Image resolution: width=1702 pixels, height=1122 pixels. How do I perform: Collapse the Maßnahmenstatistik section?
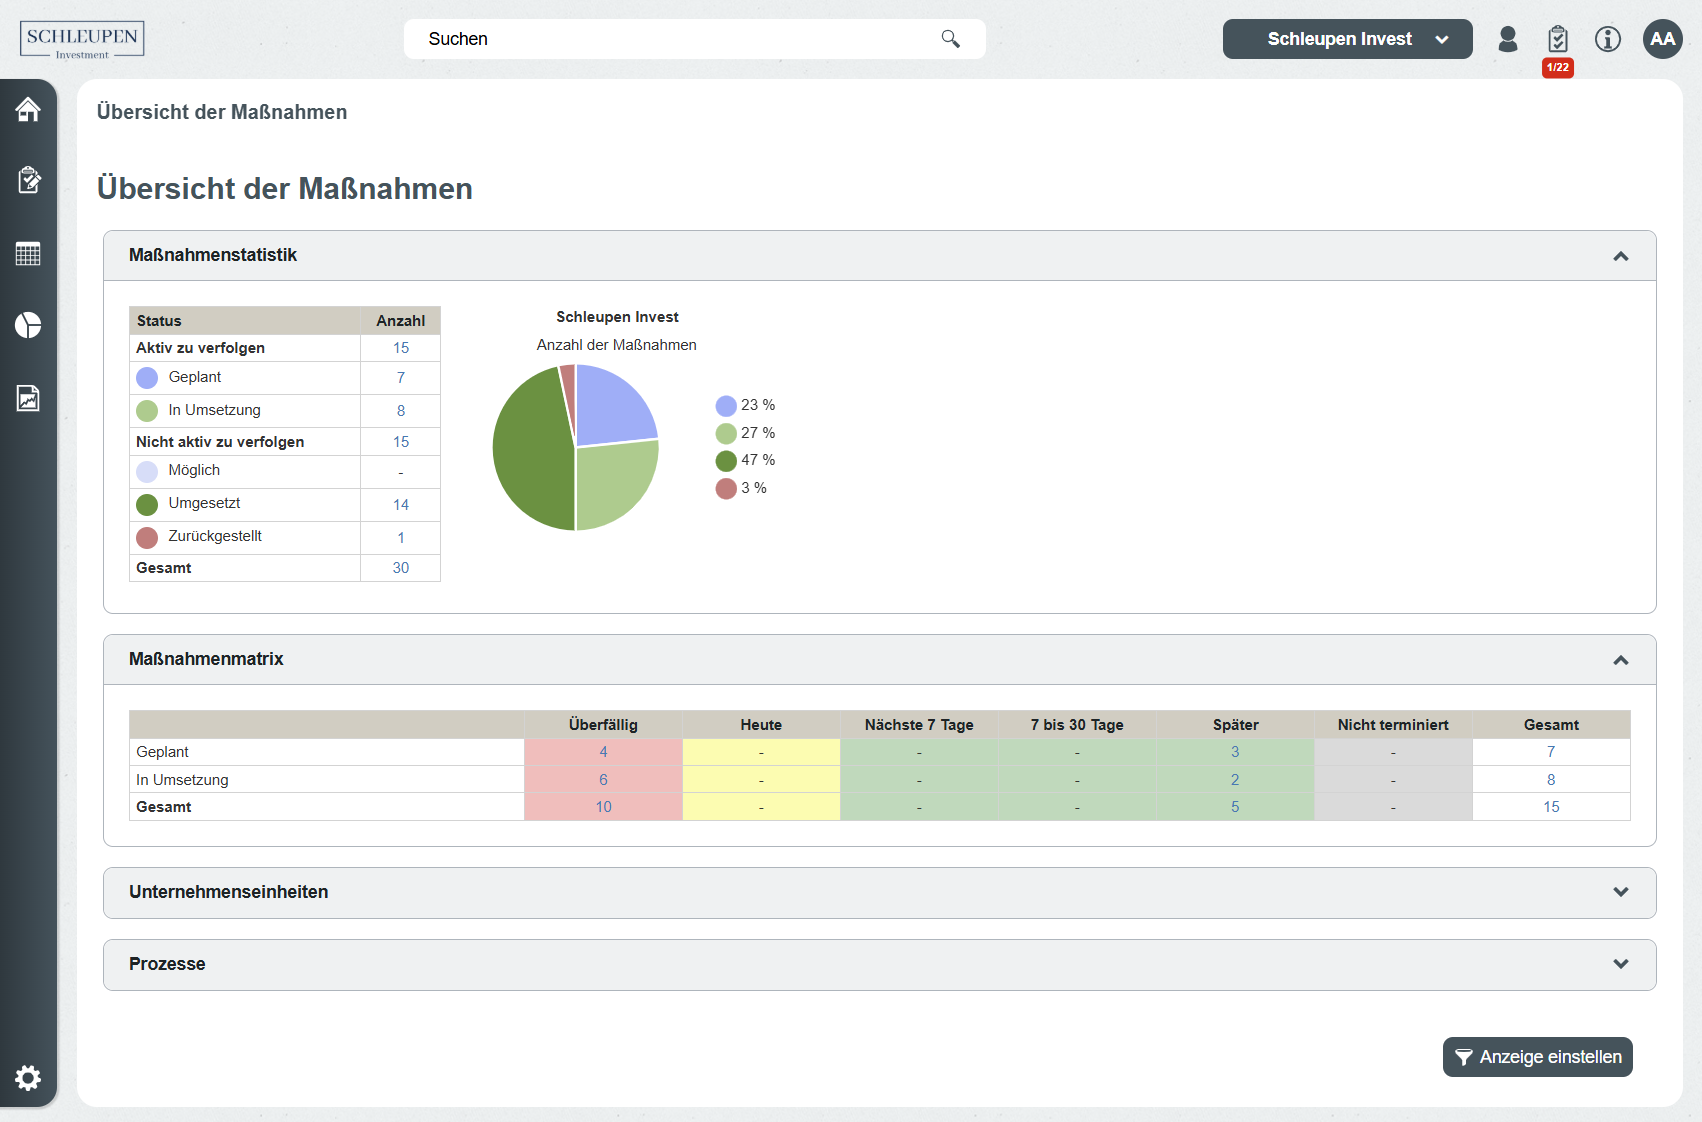coord(1620,256)
